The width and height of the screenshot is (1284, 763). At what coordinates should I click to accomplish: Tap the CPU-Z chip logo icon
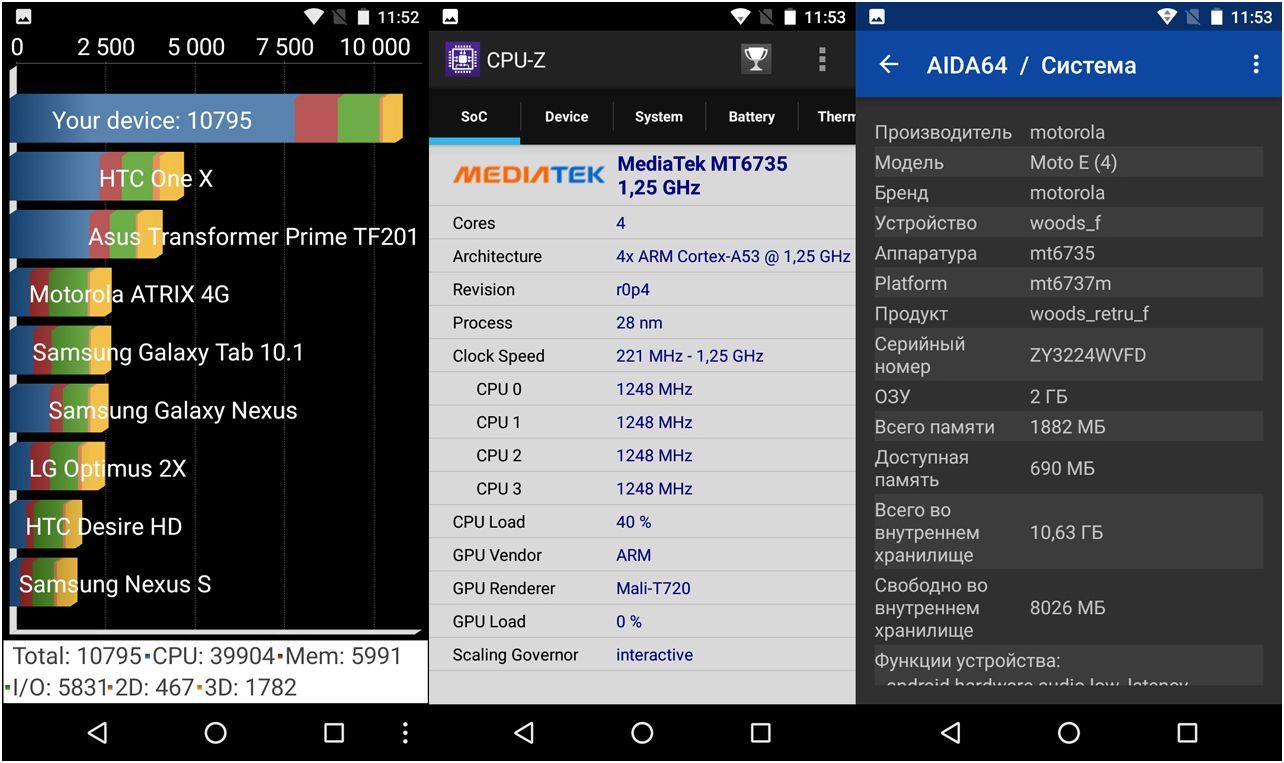(462, 60)
